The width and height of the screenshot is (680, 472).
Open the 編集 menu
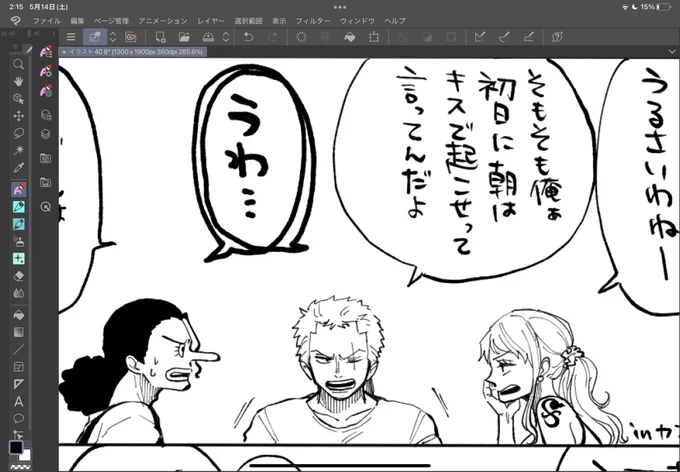click(x=78, y=21)
